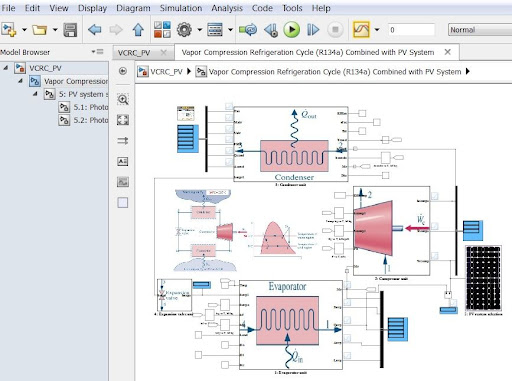512x381 pixels.
Task: Expand the New Model dropdown arrow
Action: pyautogui.click(x=24, y=30)
